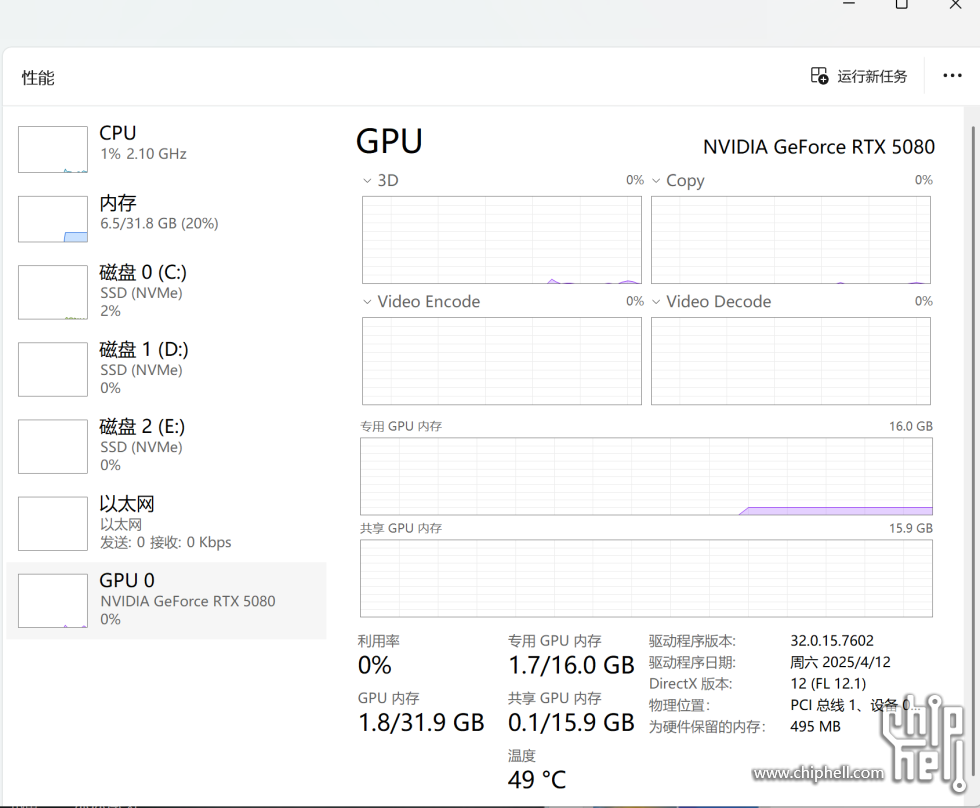Click the 性能 page heading
Screen dimensions: 980x808
coord(38,77)
